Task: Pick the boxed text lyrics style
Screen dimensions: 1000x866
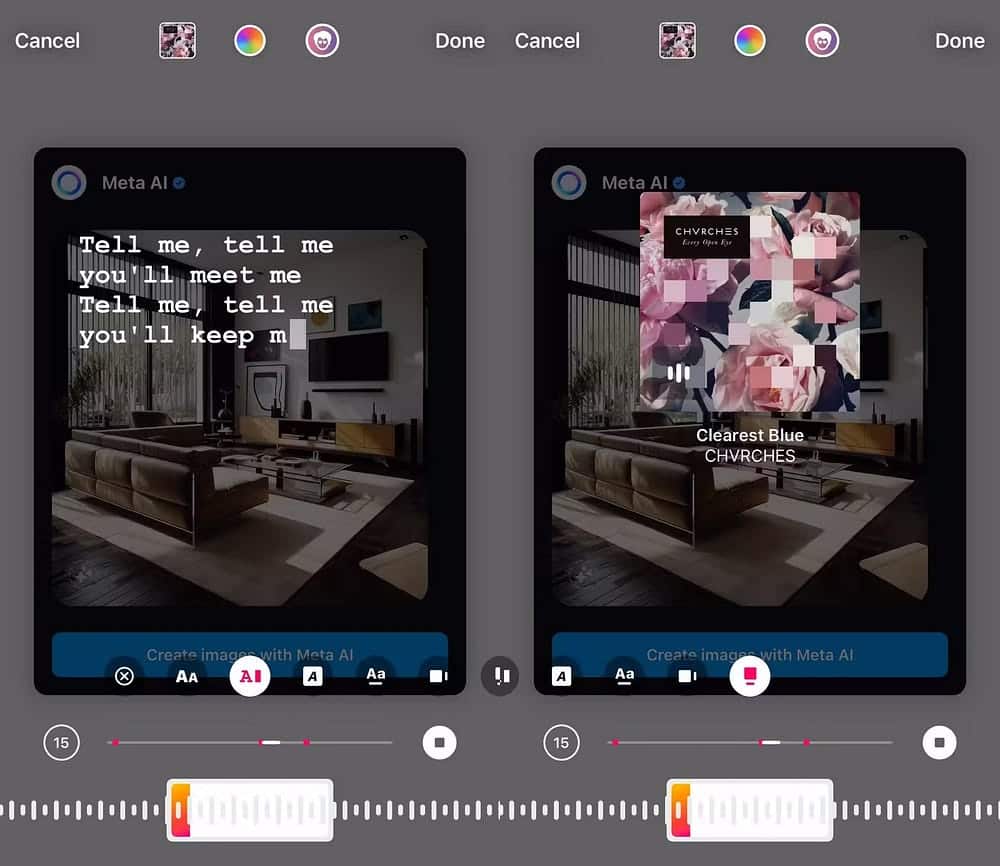Action: [312, 676]
